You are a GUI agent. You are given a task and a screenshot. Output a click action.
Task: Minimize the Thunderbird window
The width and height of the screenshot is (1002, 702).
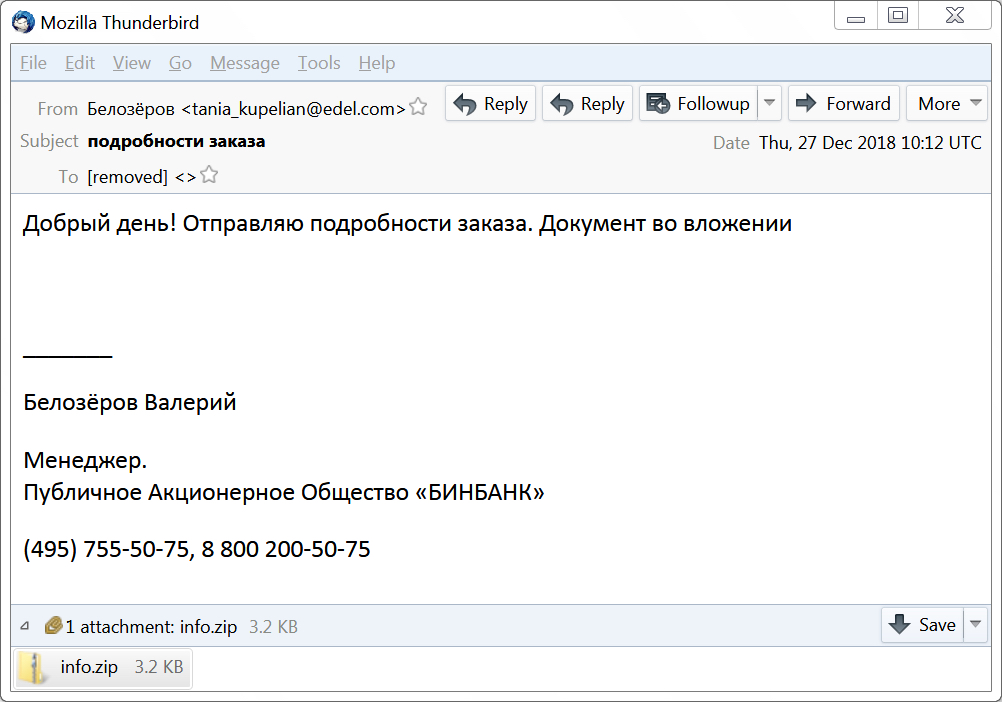point(856,17)
